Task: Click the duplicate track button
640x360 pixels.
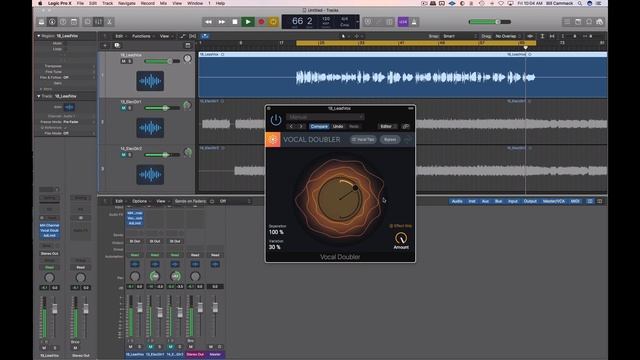Action: pos(117,45)
